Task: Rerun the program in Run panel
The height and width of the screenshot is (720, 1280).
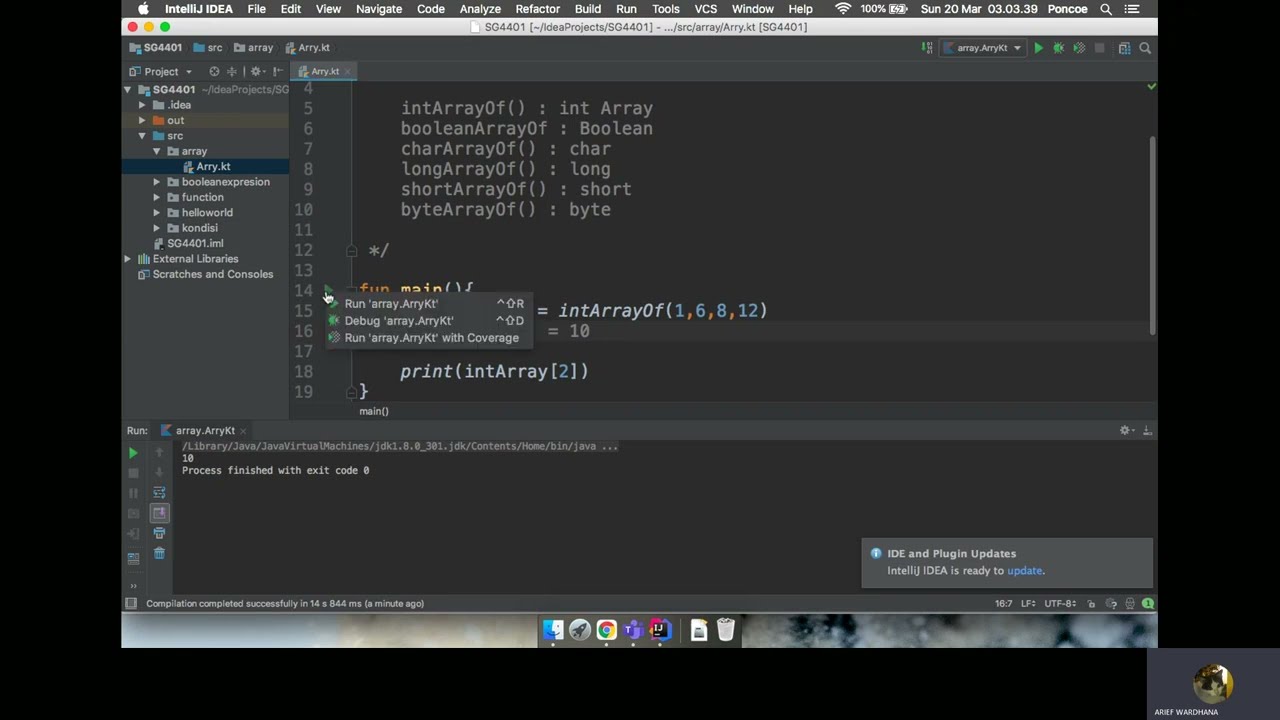Action: point(133,453)
